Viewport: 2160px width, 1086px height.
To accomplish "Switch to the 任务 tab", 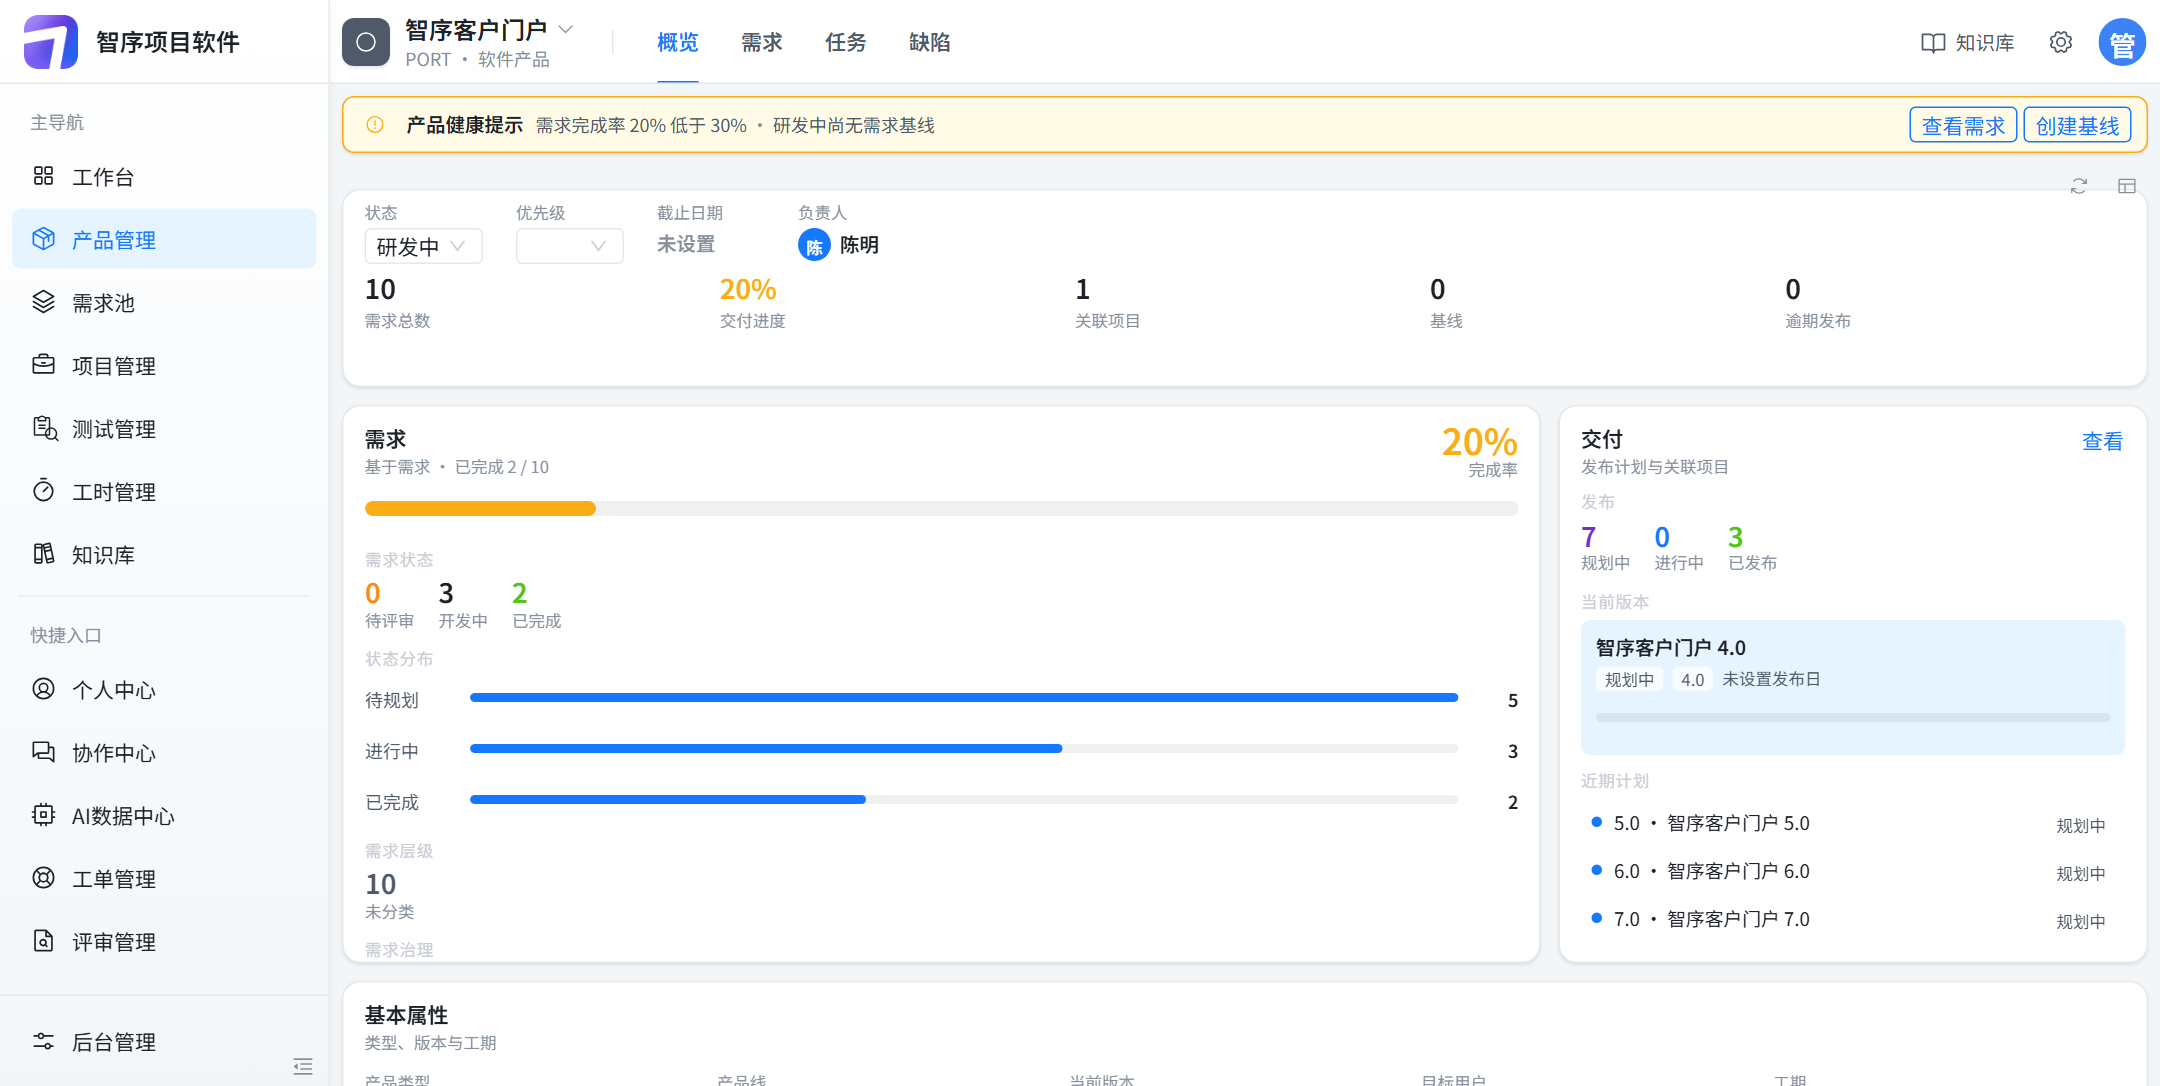I will 845,42.
